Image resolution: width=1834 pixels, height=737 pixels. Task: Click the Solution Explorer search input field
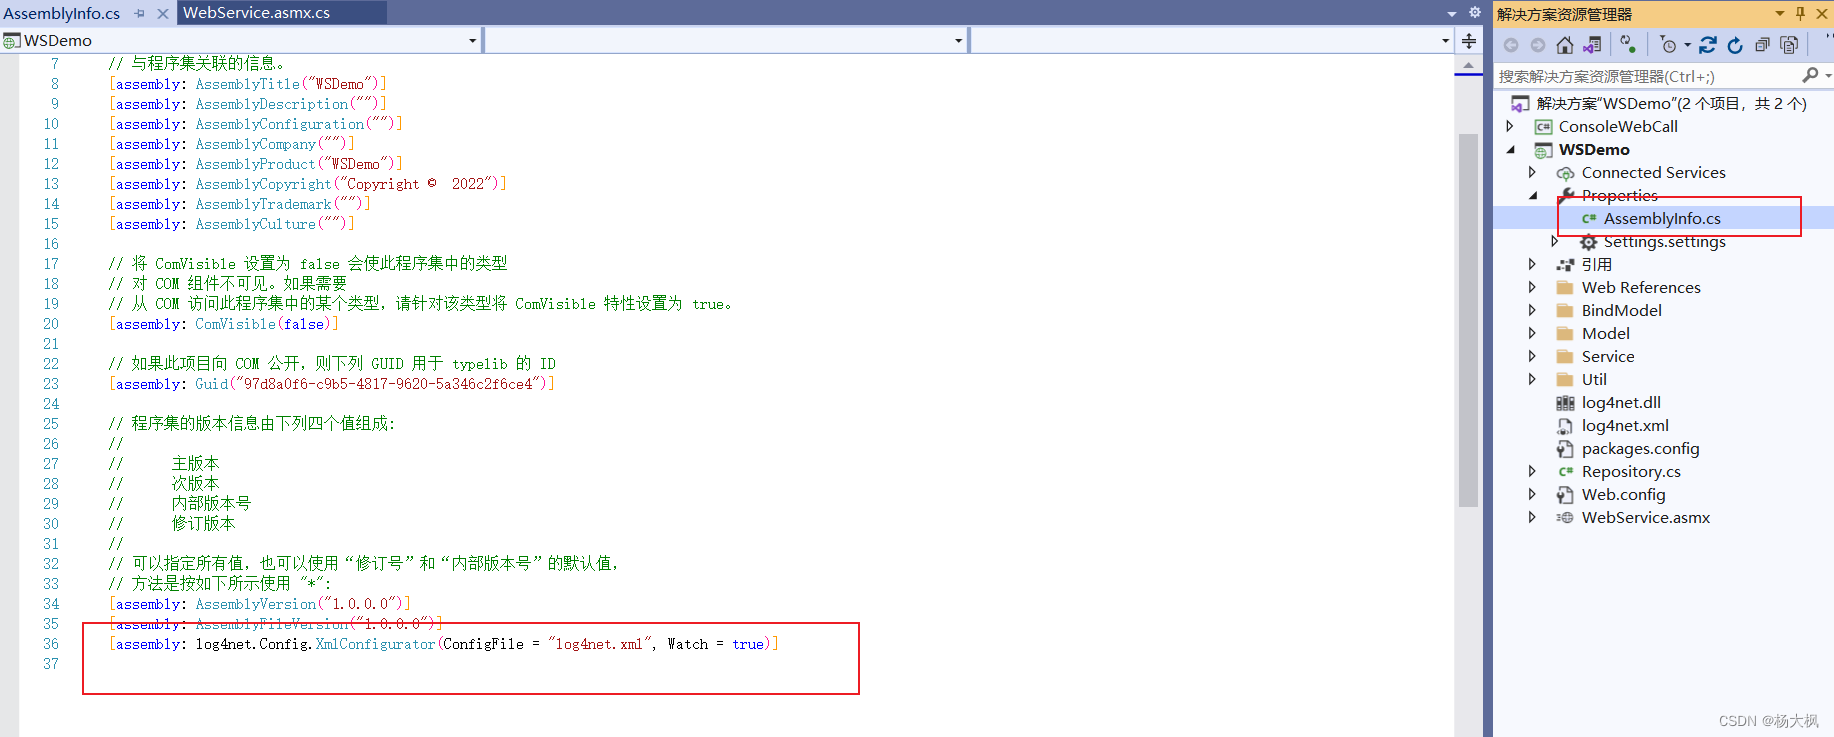(x=1647, y=76)
